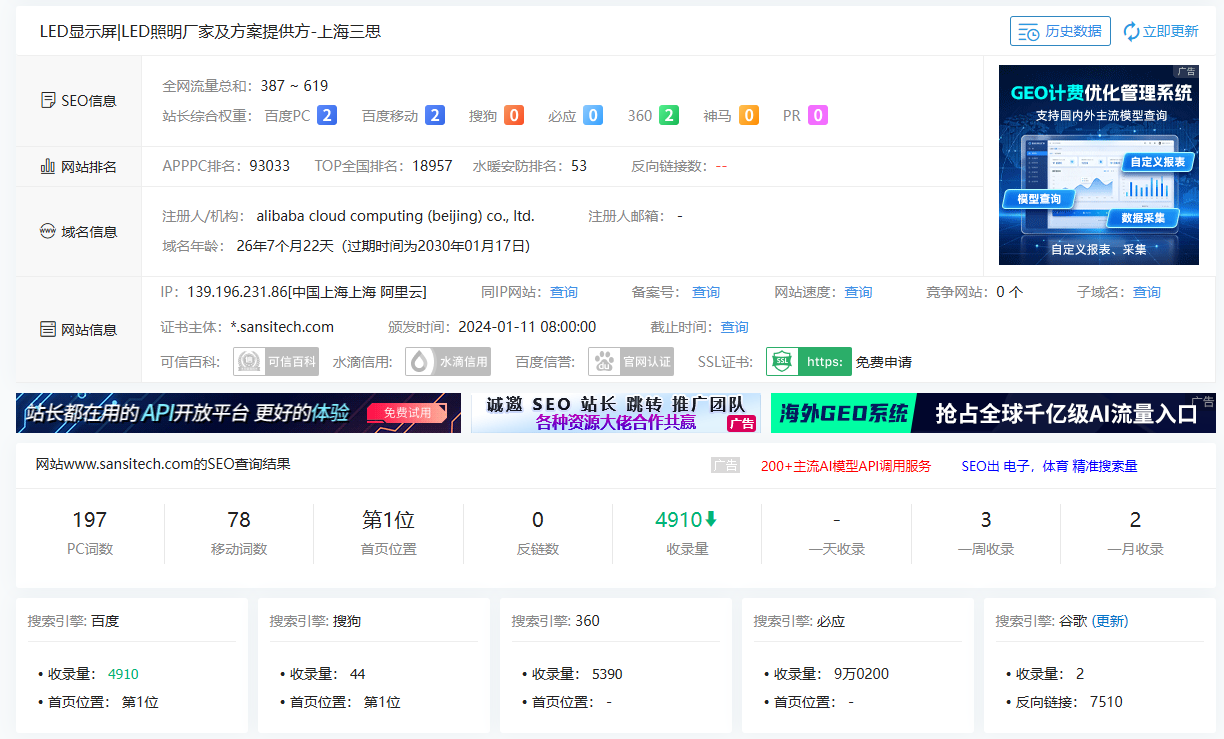Click 360 收录量 5390 value
The height and width of the screenshot is (739, 1224).
[607, 674]
